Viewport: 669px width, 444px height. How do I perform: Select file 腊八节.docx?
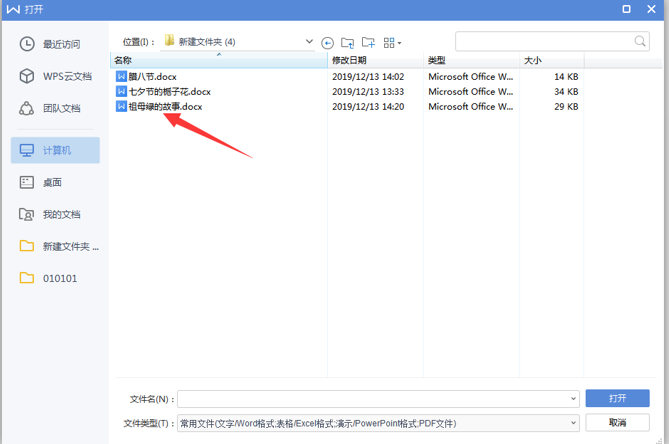tap(152, 77)
